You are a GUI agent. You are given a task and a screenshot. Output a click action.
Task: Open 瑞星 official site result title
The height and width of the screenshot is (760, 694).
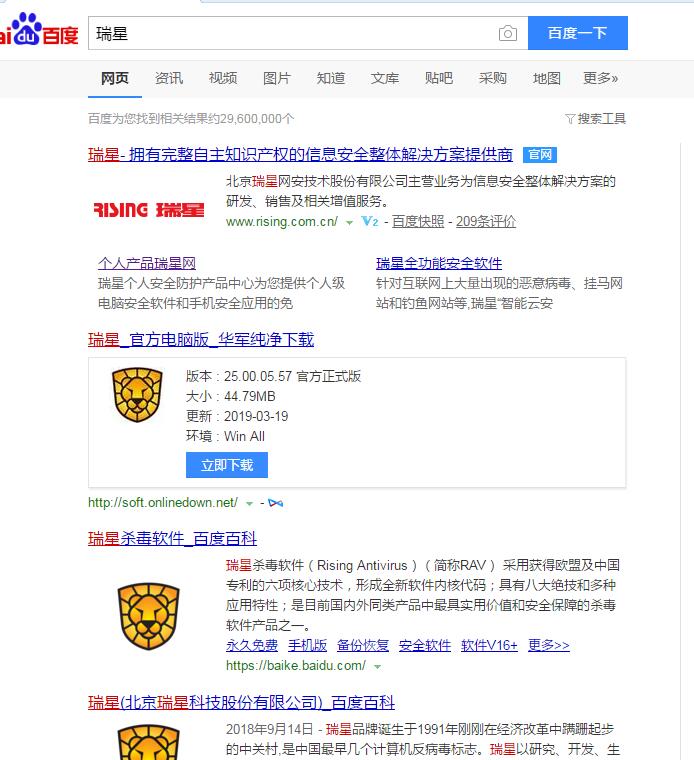tap(300, 155)
